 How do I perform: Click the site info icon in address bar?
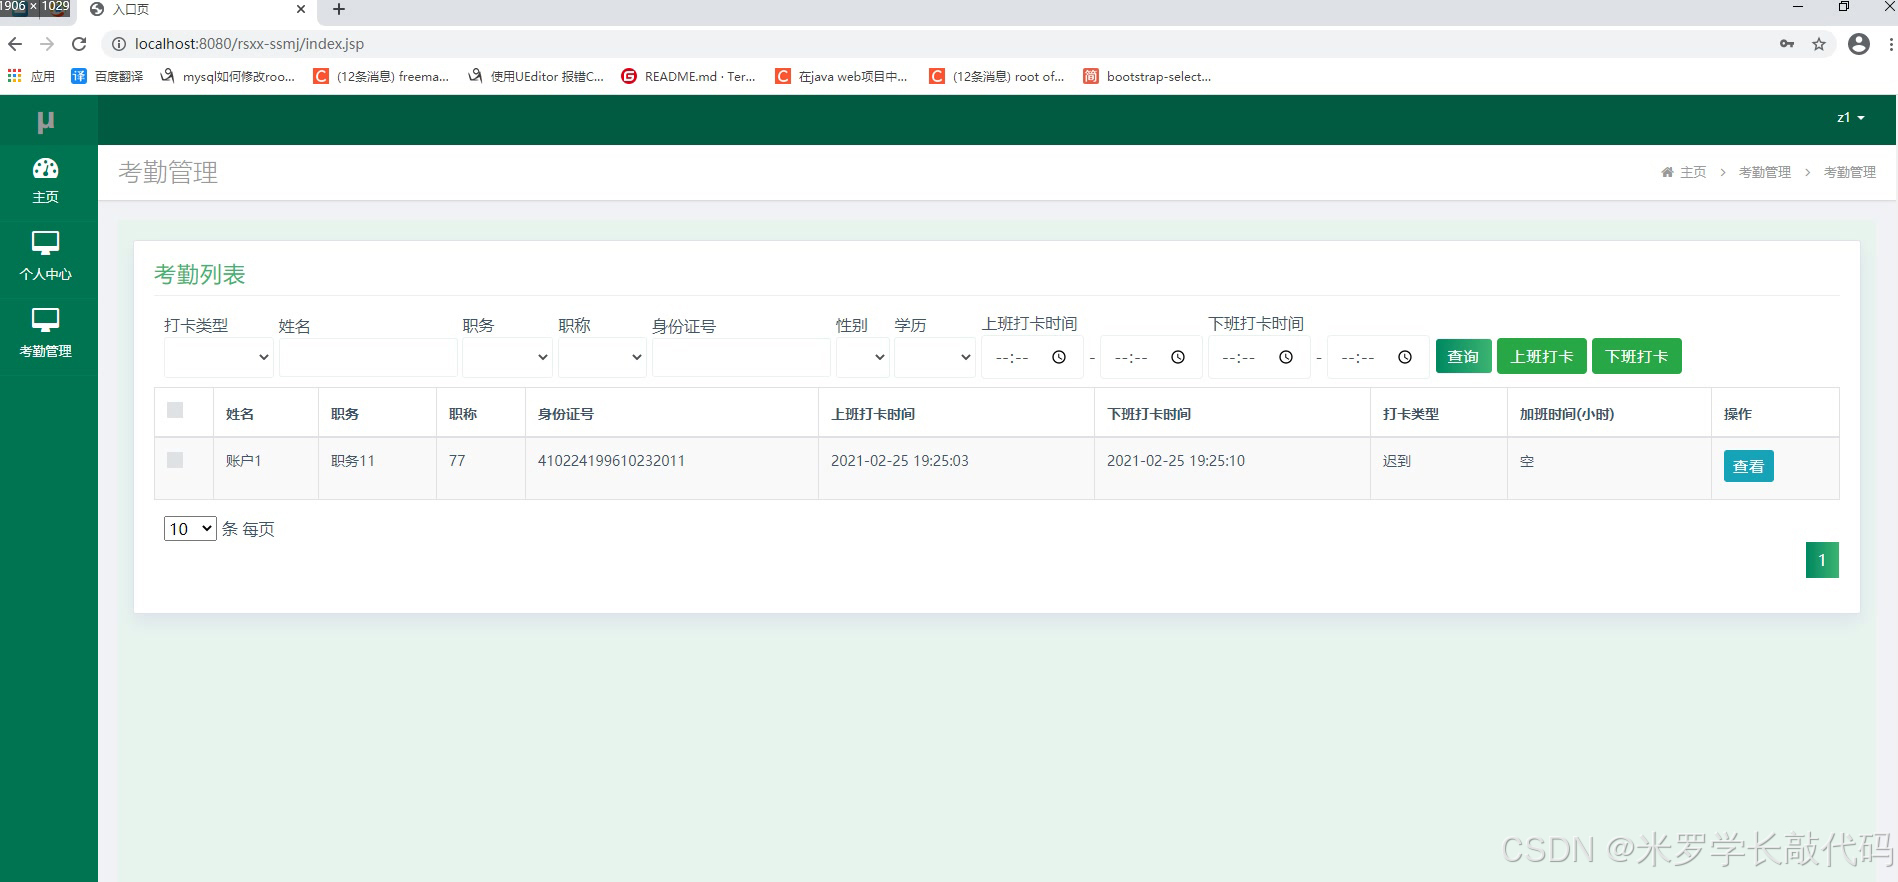118,44
